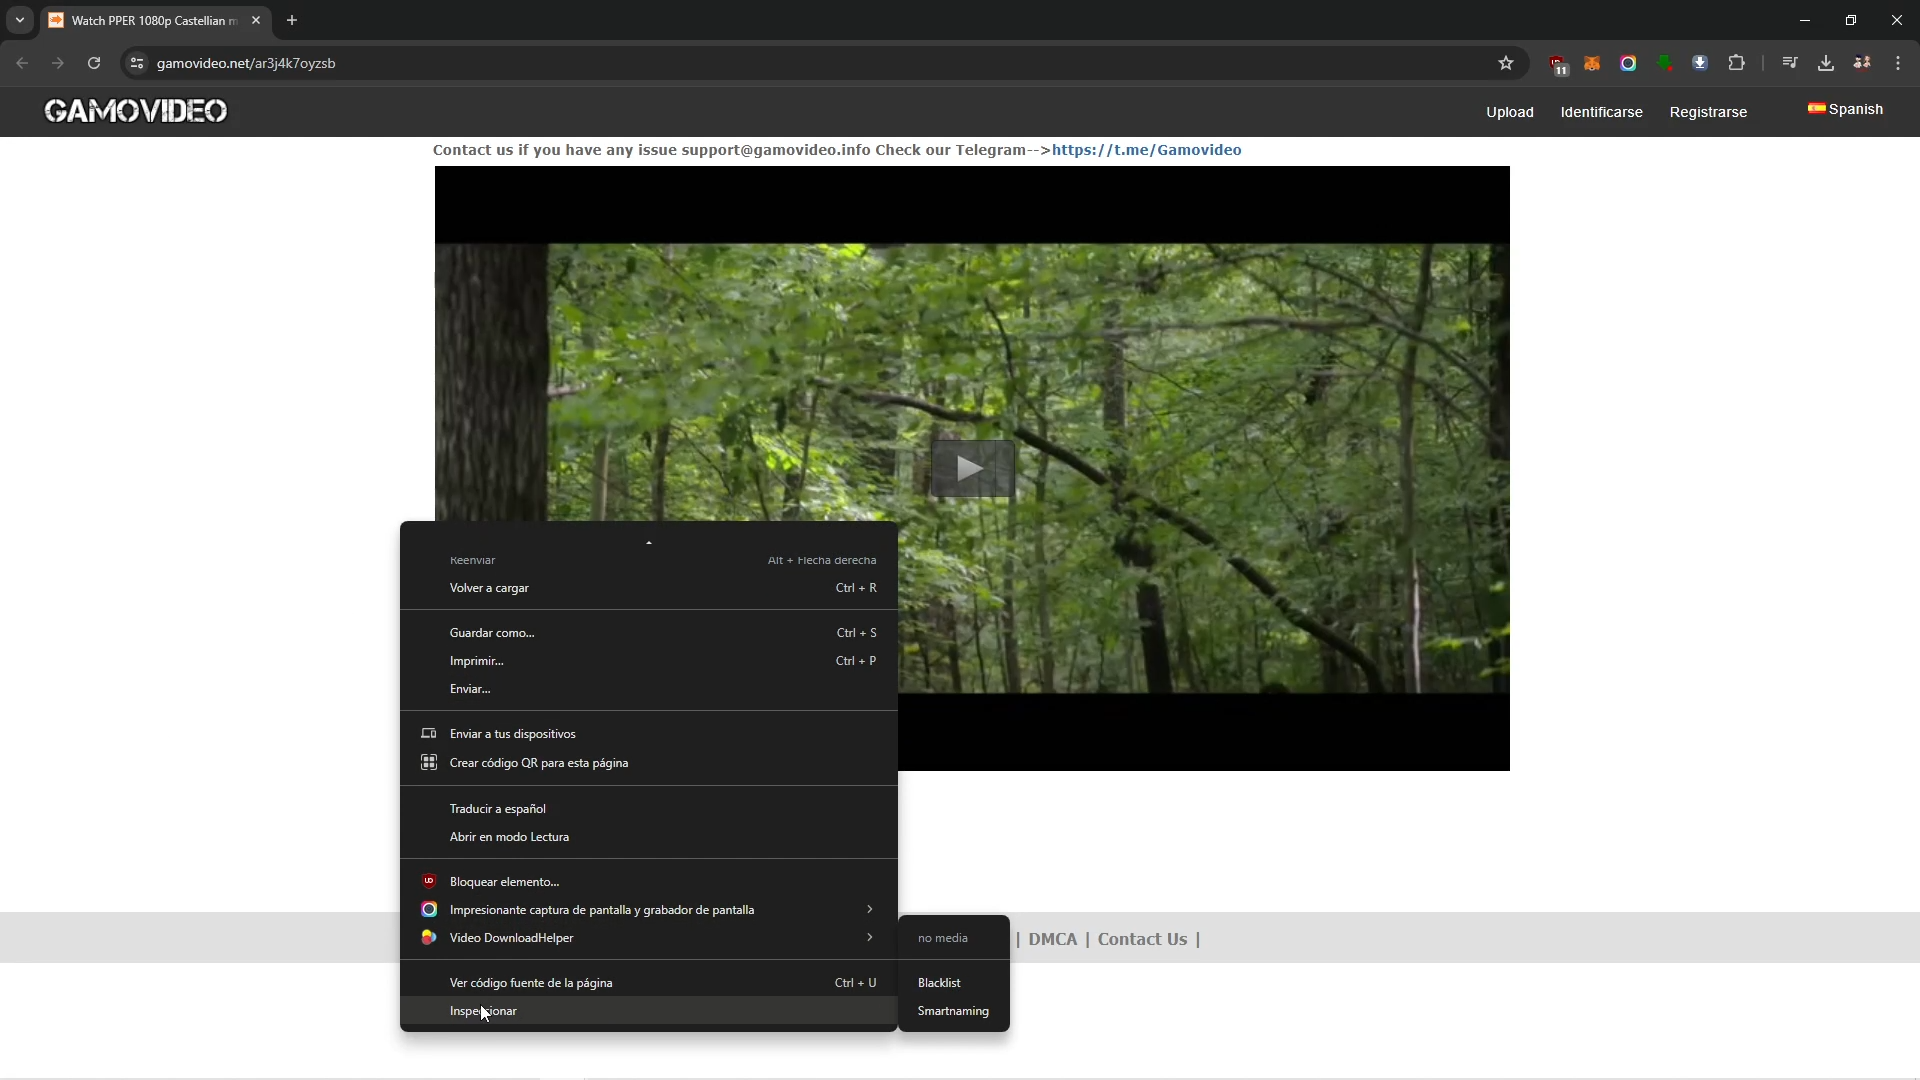Open the MetaMask fox extension
Screen dimensions: 1920x1080
pyautogui.click(x=1592, y=64)
